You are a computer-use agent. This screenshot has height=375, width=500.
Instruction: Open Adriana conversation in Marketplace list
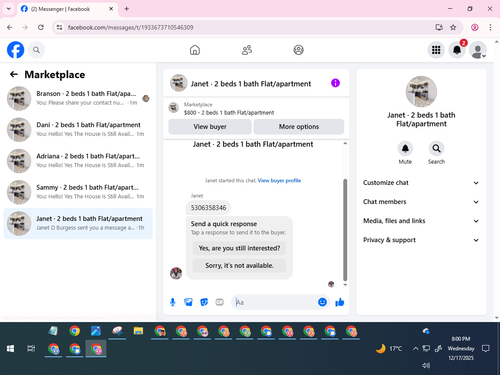pos(78,161)
